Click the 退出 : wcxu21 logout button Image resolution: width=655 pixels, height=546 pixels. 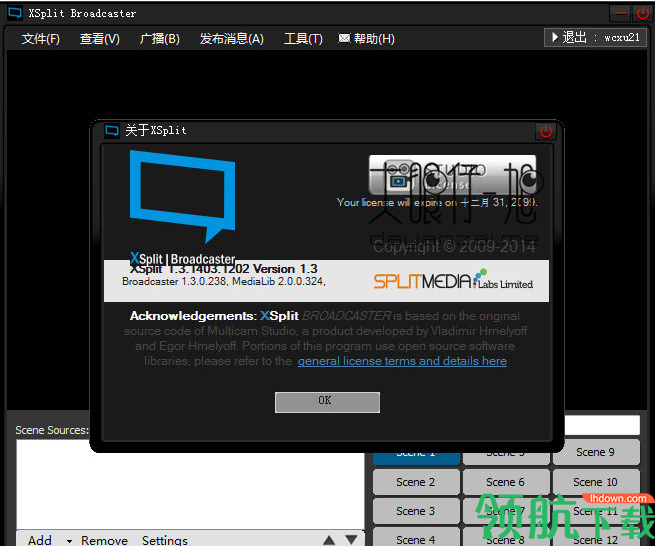coord(595,38)
